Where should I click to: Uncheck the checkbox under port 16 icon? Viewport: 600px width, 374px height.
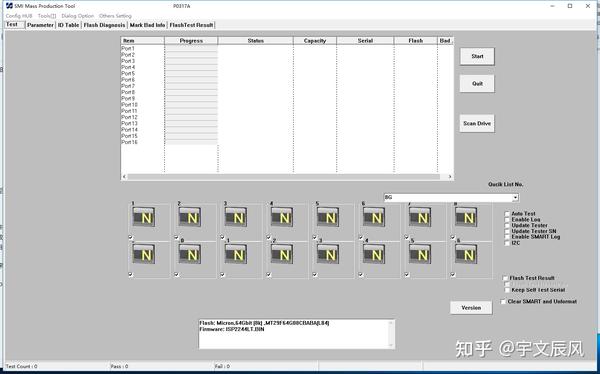tap(453, 274)
